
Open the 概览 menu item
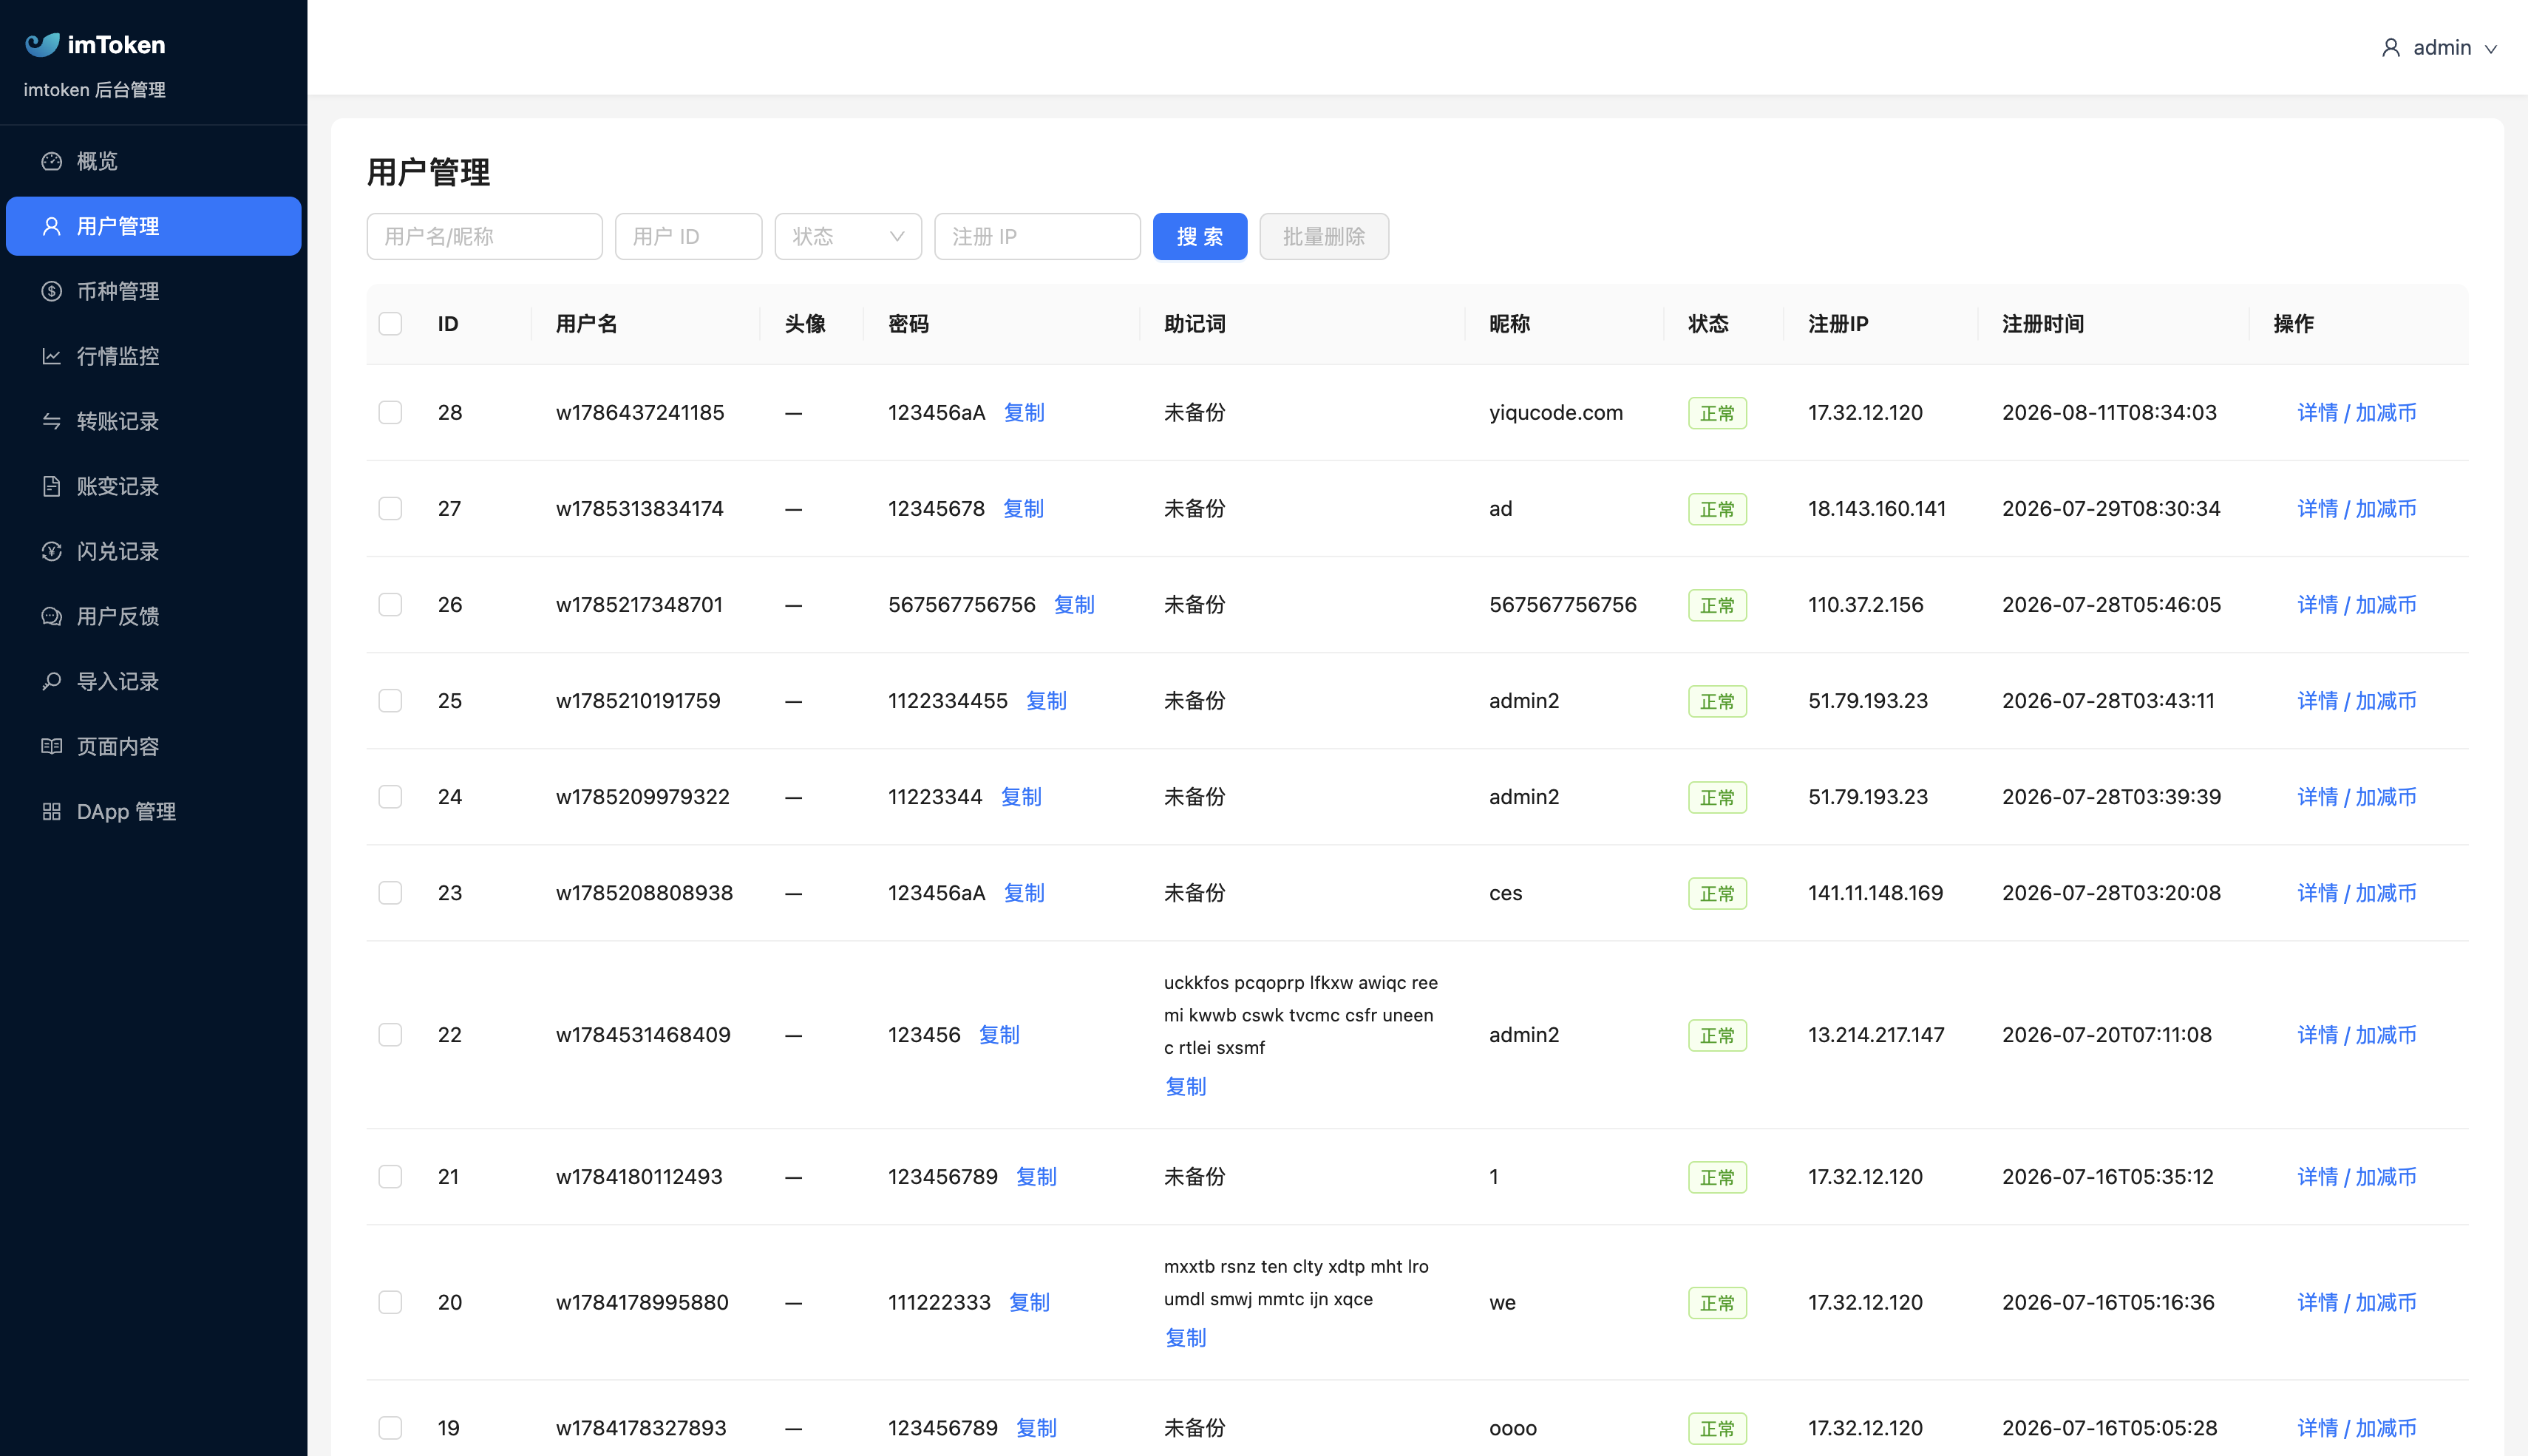coord(154,161)
